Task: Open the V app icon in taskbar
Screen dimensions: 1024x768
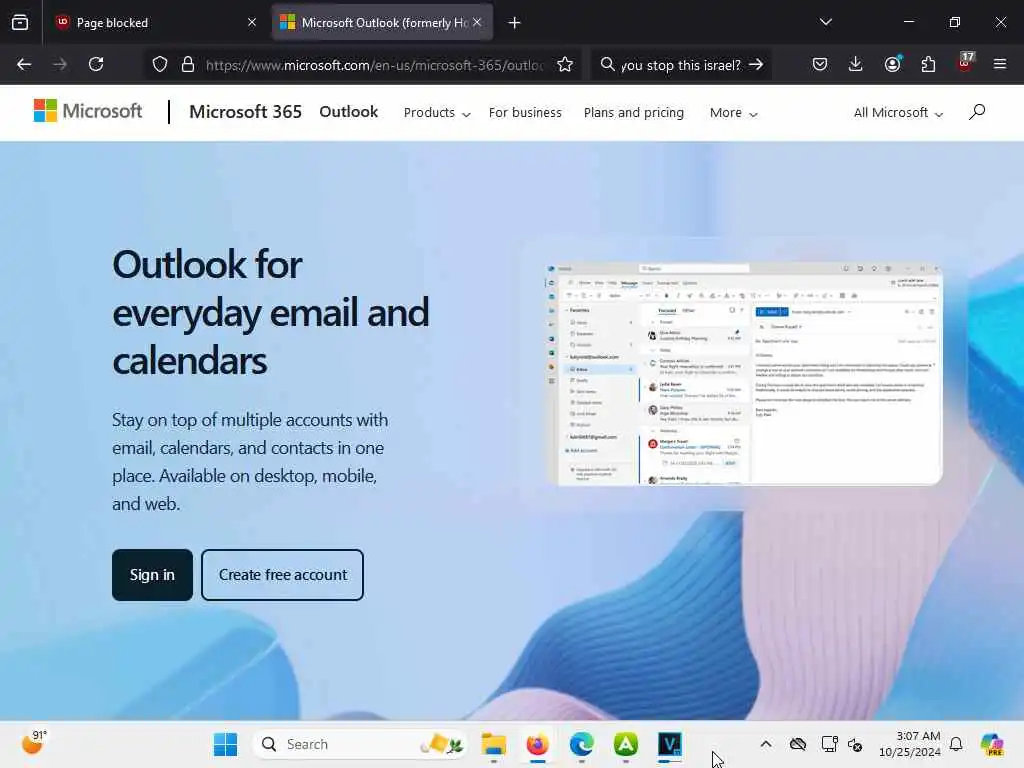Action: tap(669, 744)
